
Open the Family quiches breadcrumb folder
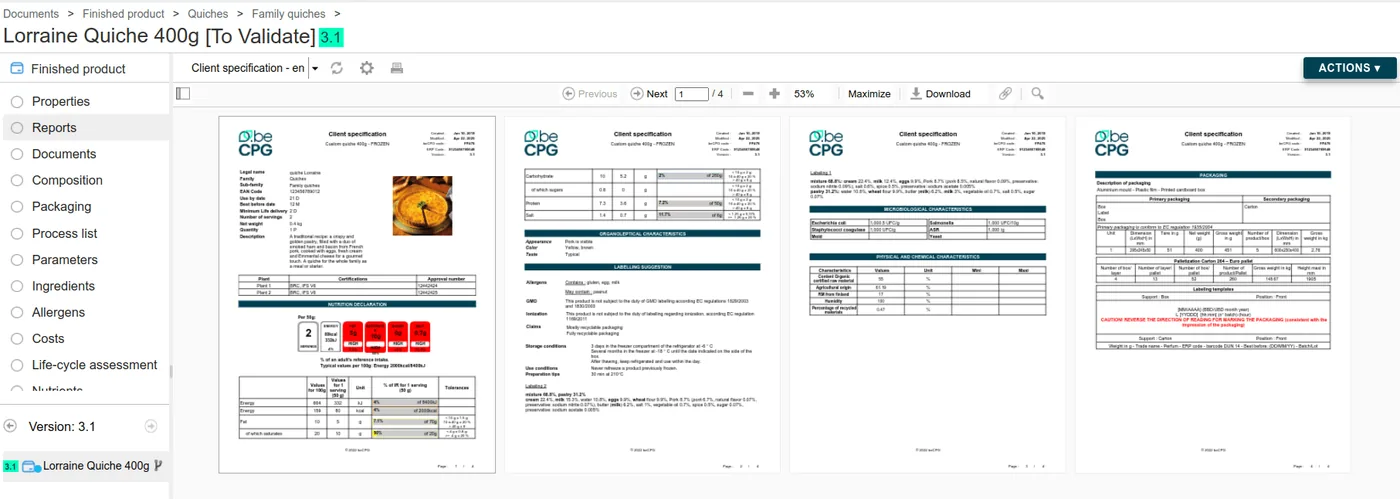(x=288, y=14)
